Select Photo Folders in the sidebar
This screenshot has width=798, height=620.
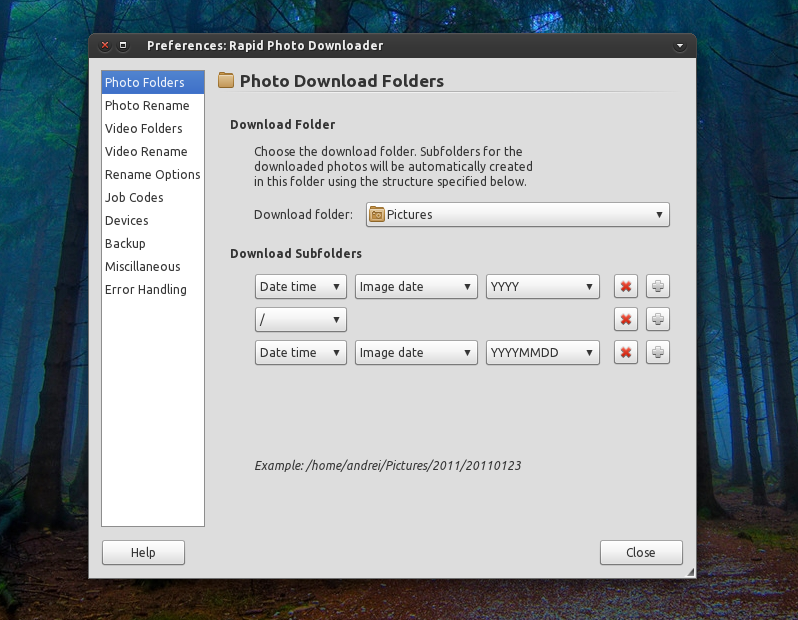click(153, 82)
